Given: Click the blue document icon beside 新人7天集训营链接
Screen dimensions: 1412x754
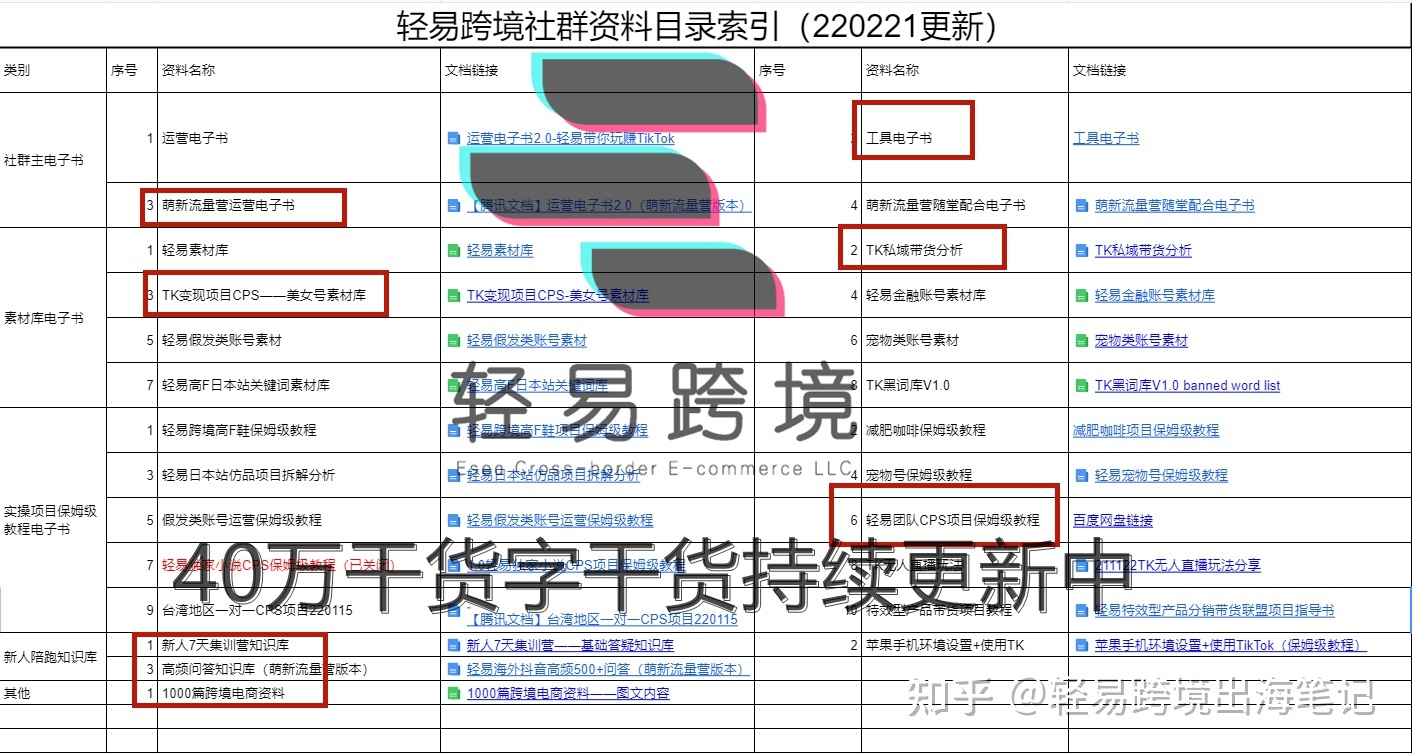Looking at the screenshot, I should (455, 645).
